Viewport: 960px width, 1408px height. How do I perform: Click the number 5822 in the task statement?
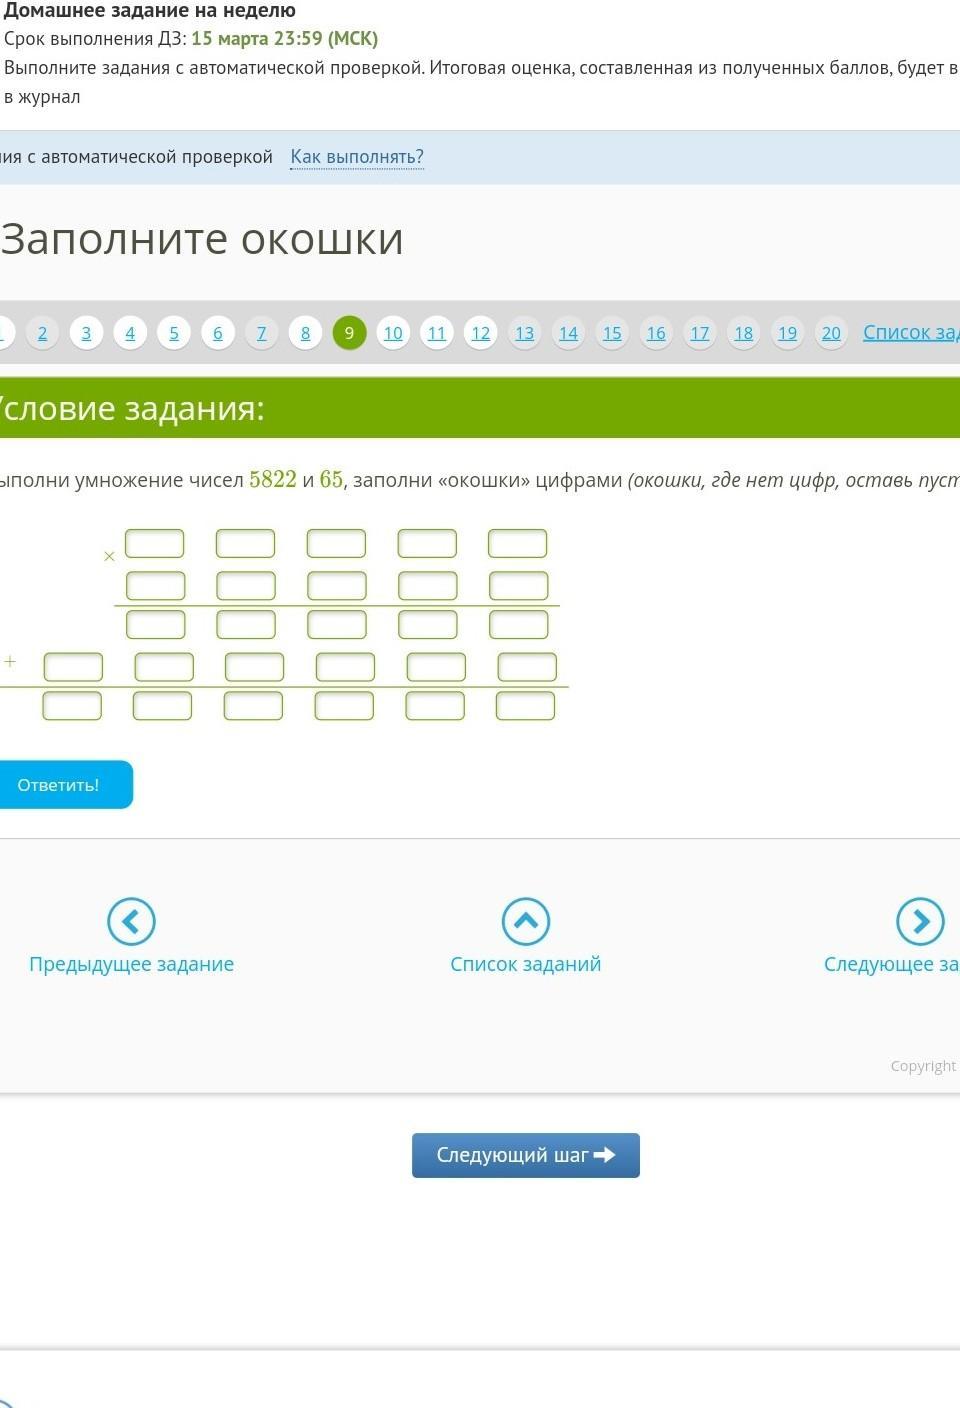[x=273, y=479]
